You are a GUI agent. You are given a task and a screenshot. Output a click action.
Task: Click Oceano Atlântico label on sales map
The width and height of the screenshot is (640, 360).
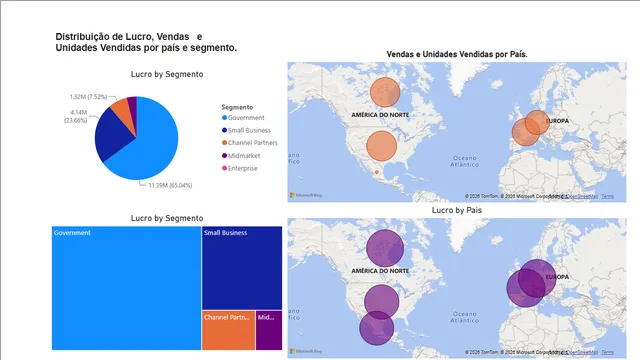click(464, 161)
